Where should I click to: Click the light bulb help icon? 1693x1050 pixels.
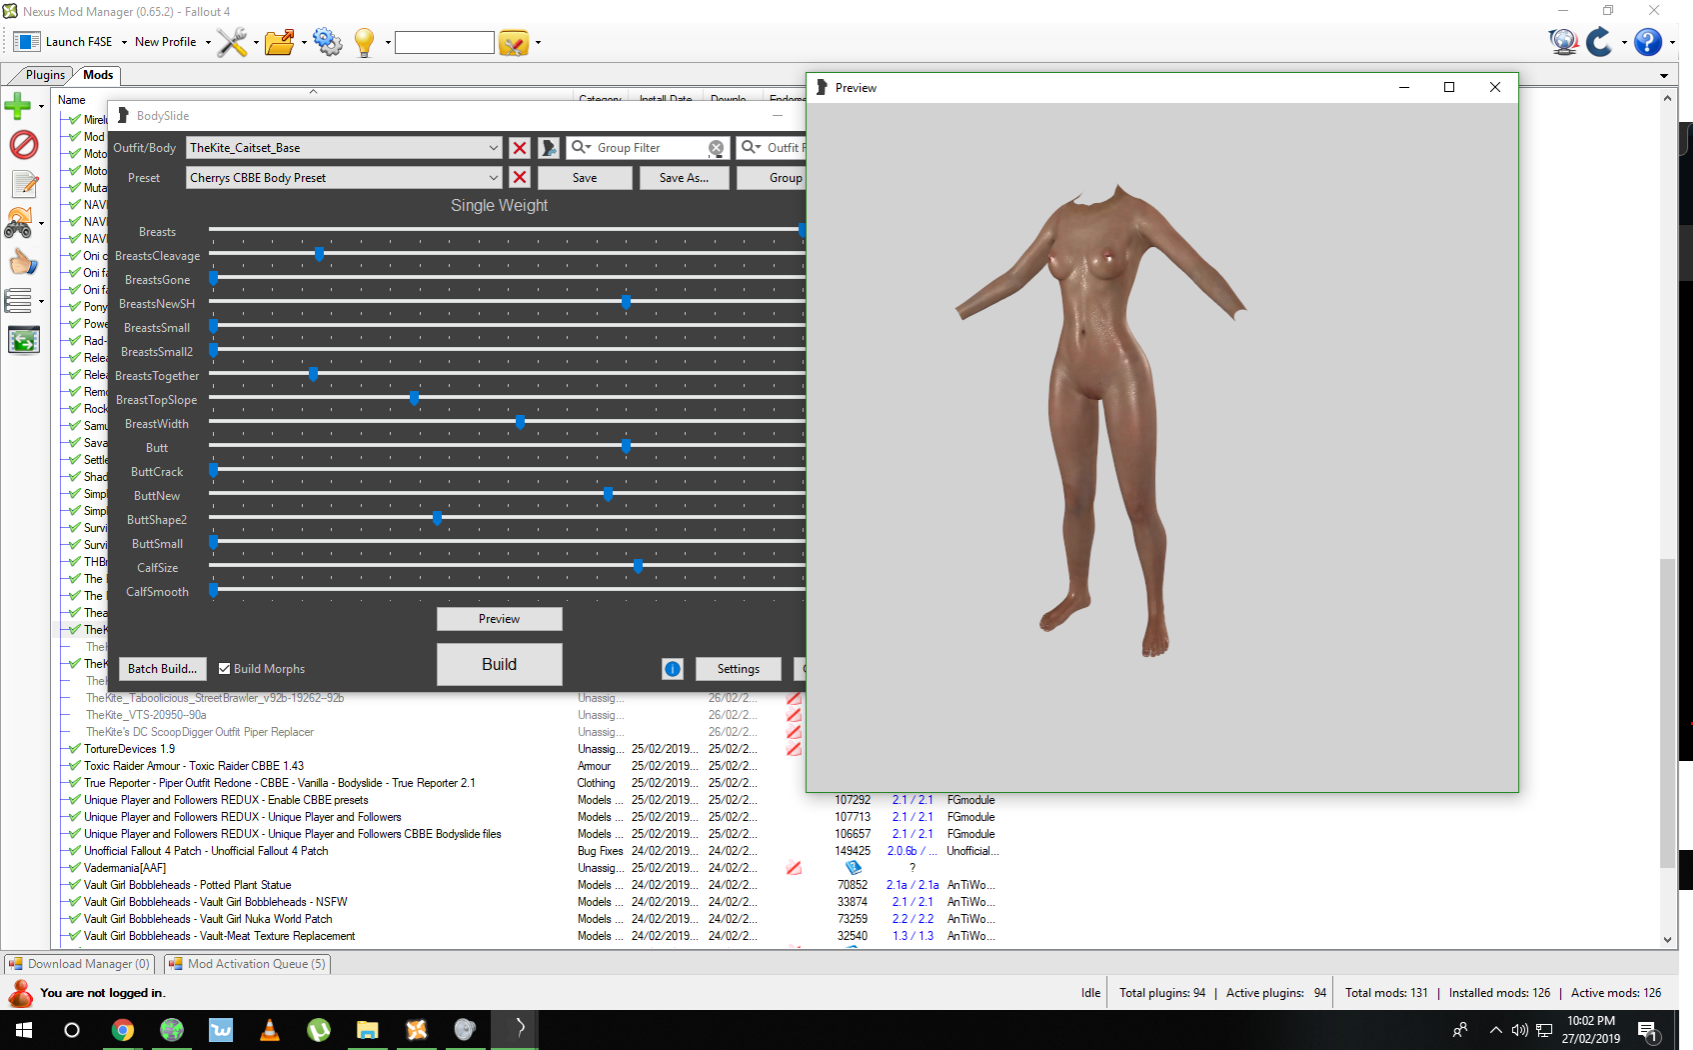tap(364, 42)
